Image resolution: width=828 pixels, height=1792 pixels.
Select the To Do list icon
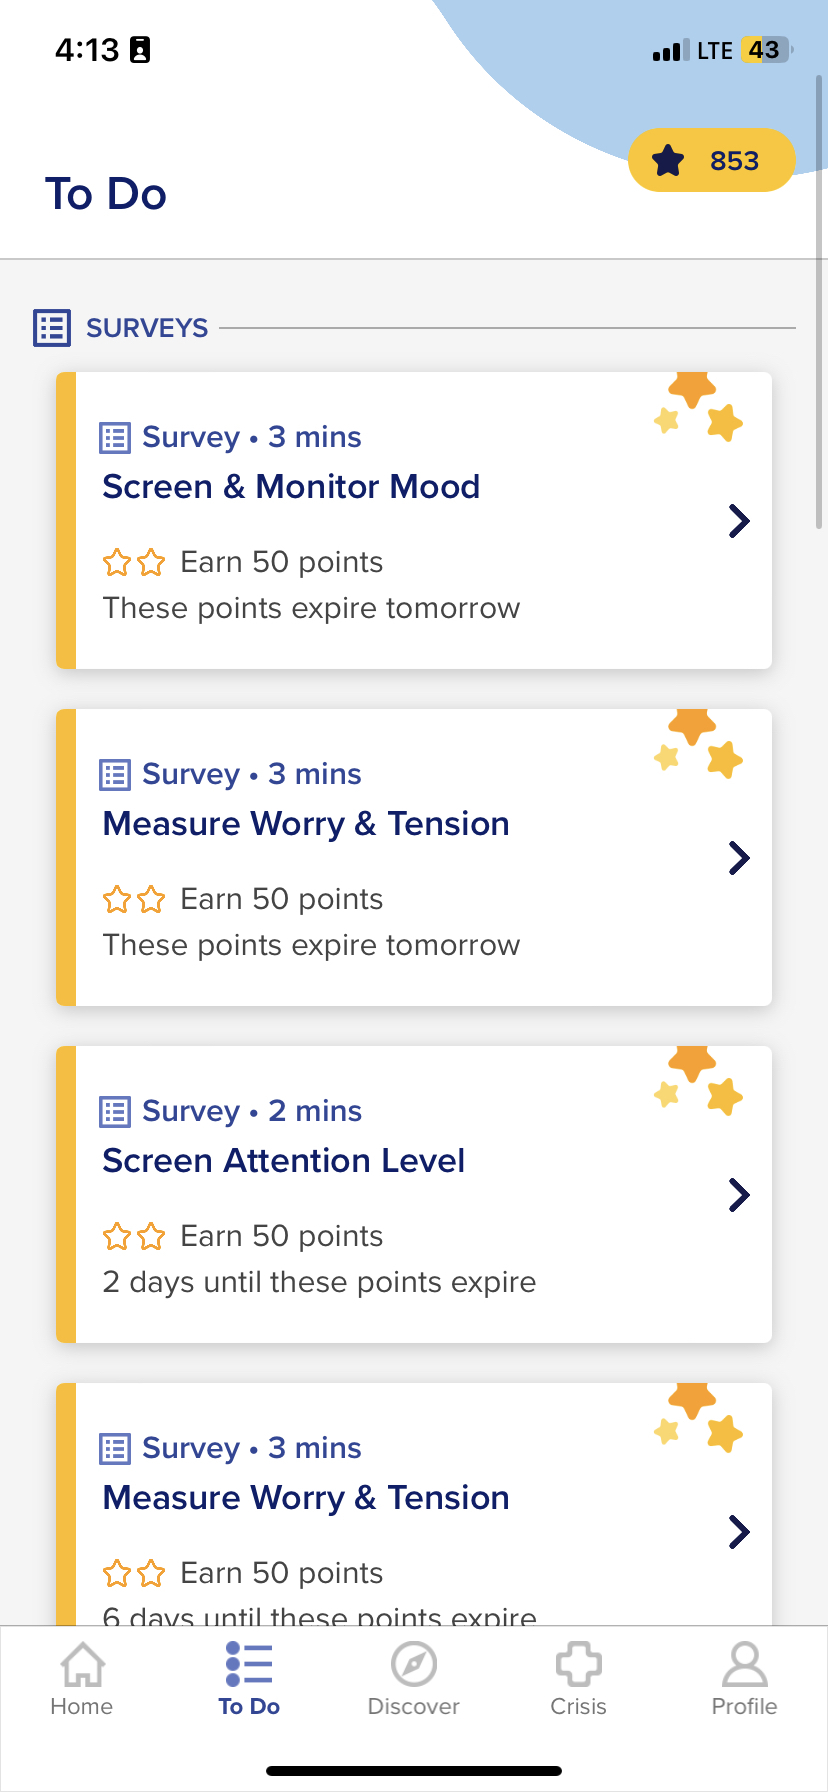point(249,1665)
